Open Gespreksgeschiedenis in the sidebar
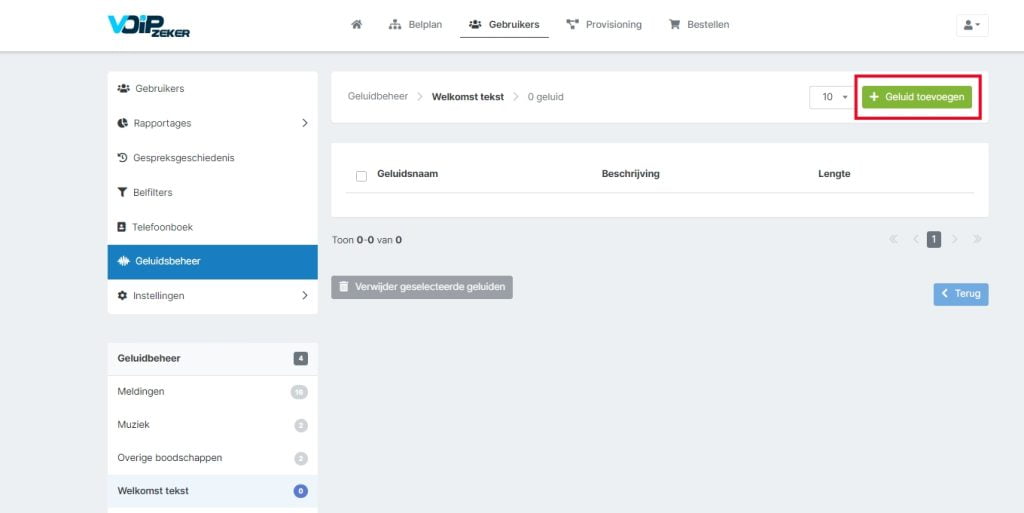The image size is (1024, 513). click(x=212, y=158)
